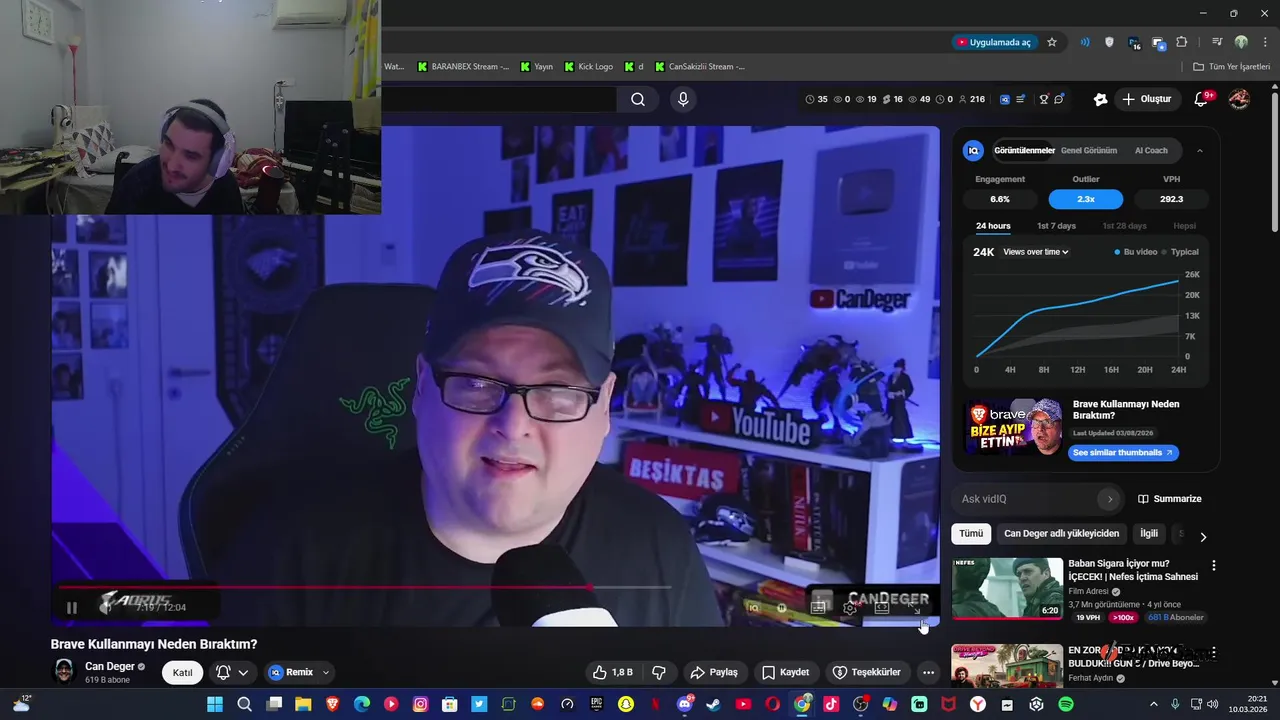Open the Chrome profile avatar
This screenshot has width=1280, height=720.
pos(1241,42)
